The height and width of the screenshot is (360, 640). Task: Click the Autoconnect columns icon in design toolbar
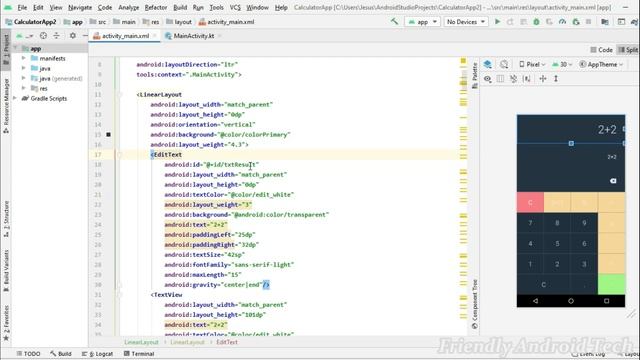coord(500,79)
